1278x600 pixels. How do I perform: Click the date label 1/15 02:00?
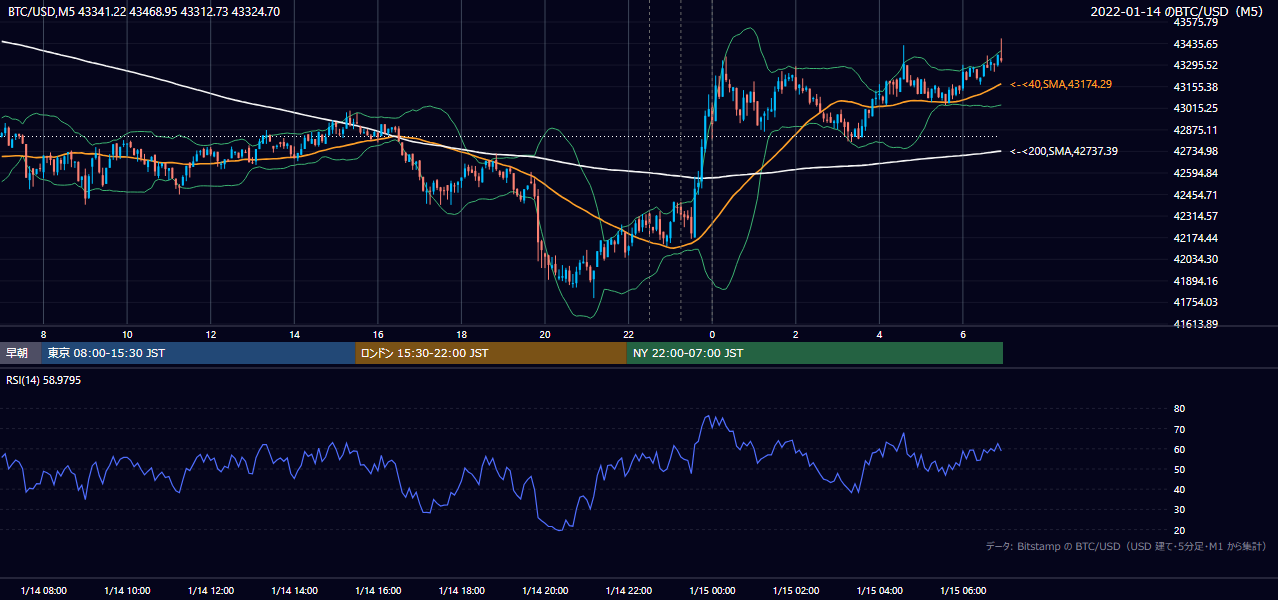[x=796, y=590]
